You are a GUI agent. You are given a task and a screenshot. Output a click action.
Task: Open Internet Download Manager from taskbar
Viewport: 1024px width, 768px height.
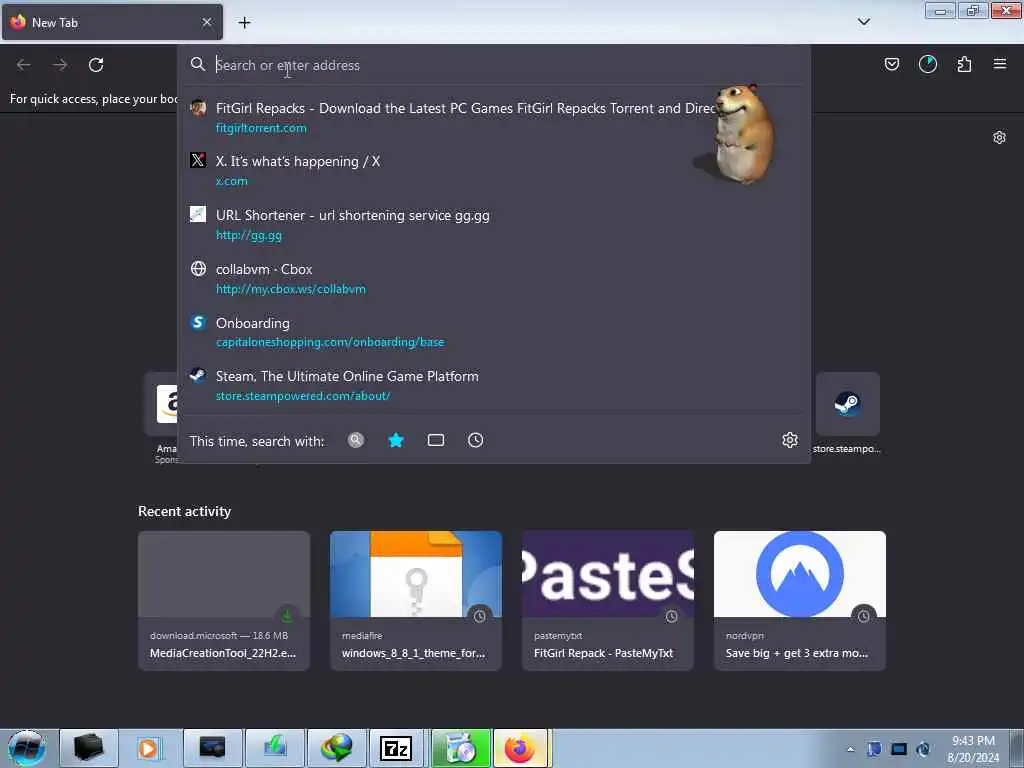(336, 748)
